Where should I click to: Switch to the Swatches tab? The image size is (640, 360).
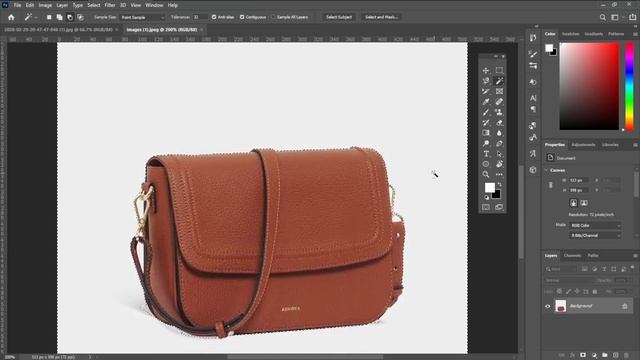[x=571, y=34]
